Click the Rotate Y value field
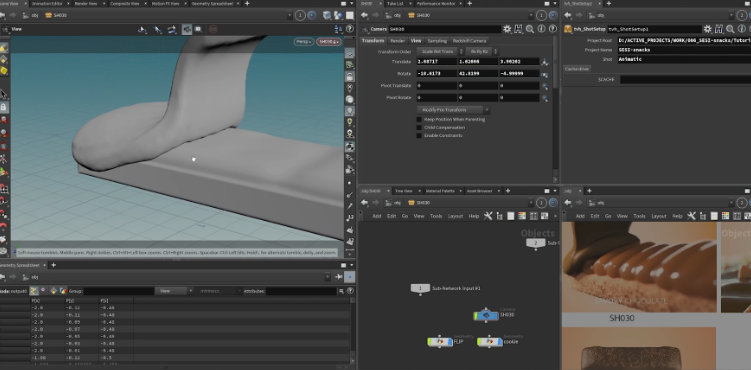Image resolution: width=751 pixels, height=370 pixels. tap(478, 74)
